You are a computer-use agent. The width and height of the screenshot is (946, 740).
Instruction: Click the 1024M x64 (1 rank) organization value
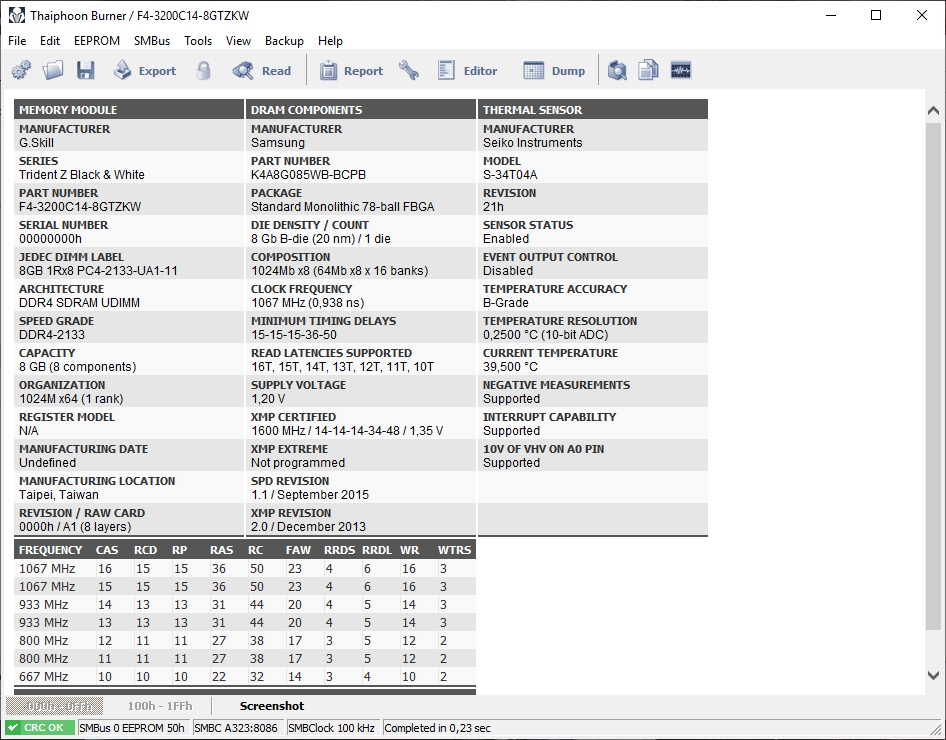[x=71, y=399]
